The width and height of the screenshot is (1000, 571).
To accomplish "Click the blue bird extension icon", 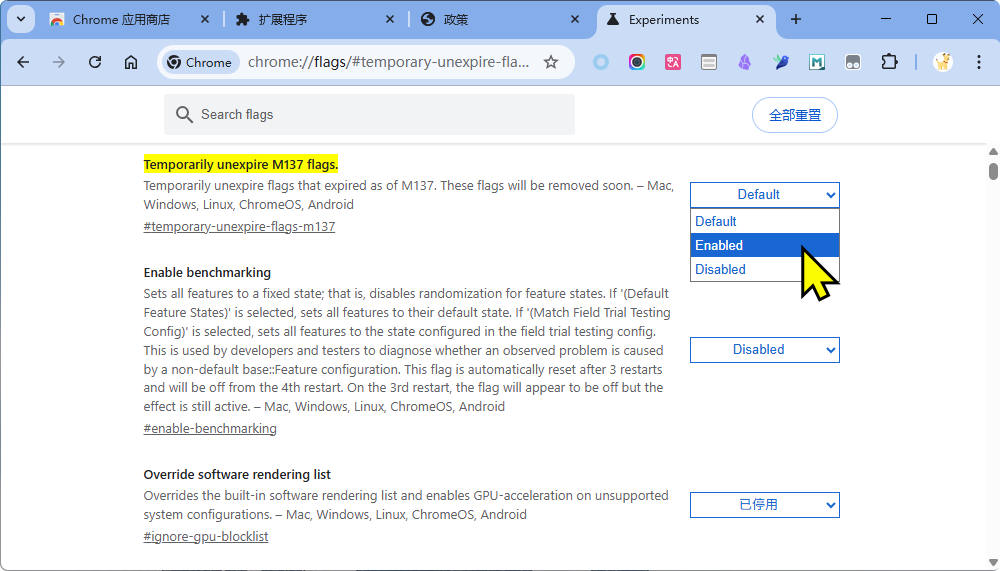I will point(781,62).
